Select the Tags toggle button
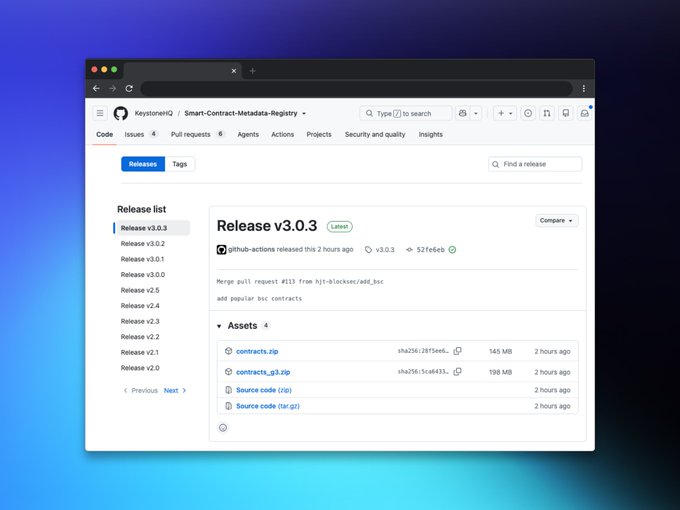 coord(180,164)
